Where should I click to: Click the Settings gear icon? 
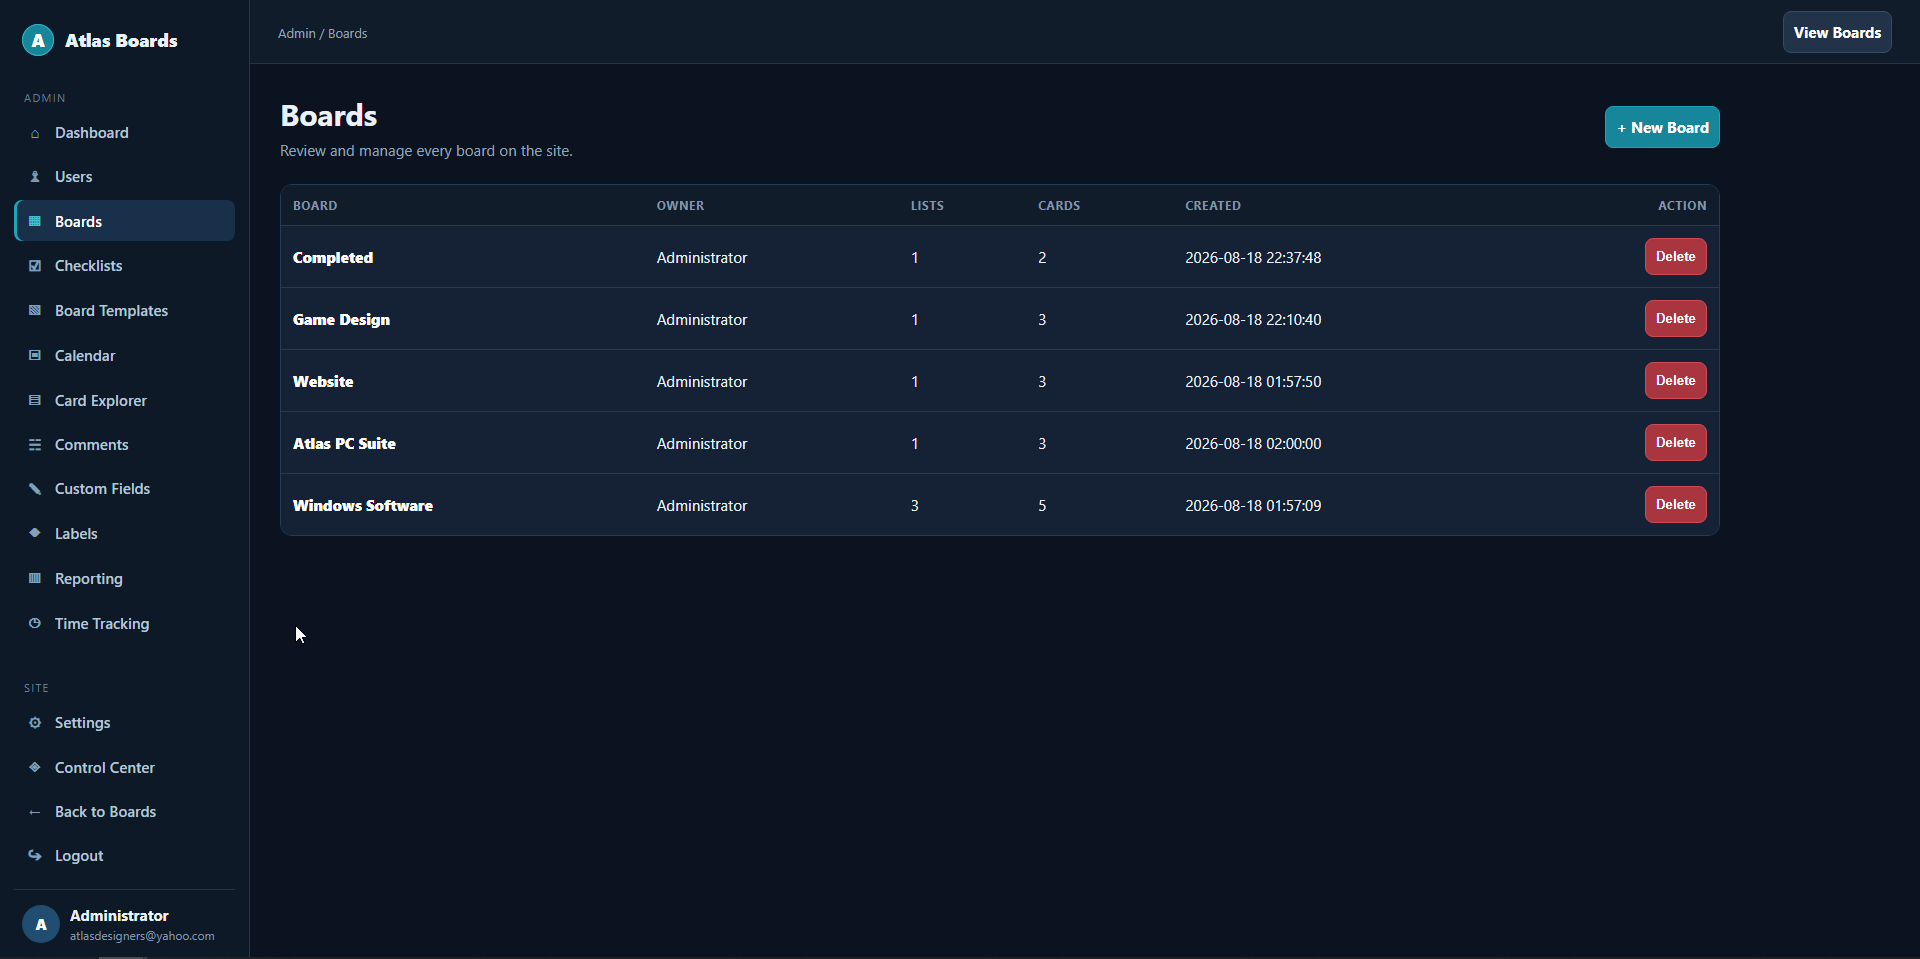click(x=35, y=723)
